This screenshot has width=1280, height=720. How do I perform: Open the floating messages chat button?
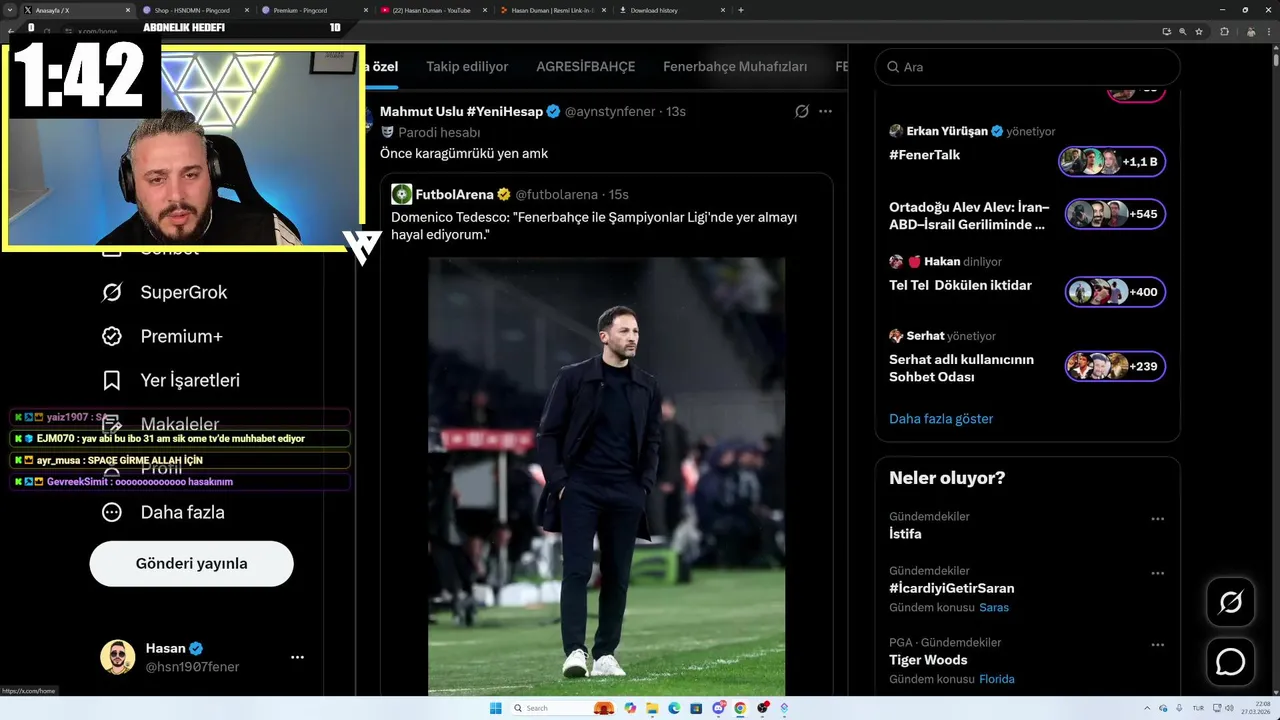coord(1230,662)
